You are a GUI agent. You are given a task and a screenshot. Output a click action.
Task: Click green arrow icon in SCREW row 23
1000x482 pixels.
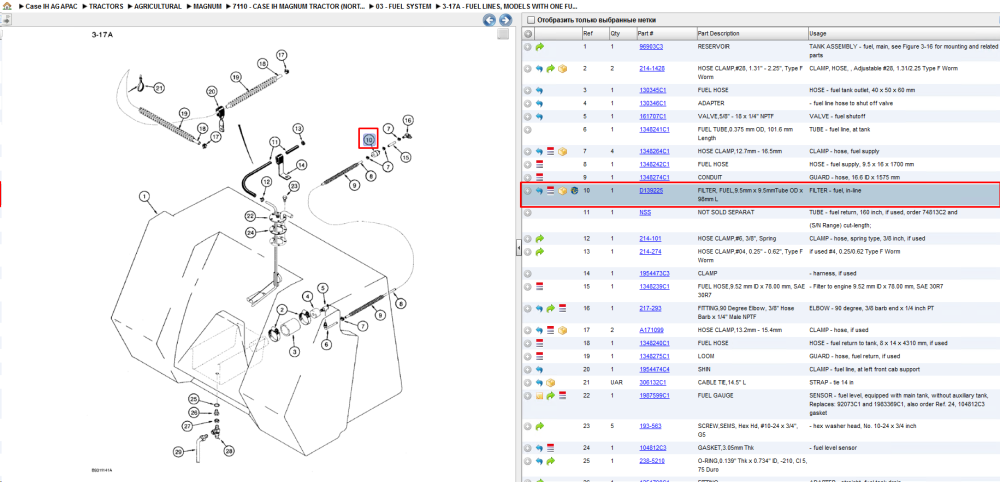(540, 425)
